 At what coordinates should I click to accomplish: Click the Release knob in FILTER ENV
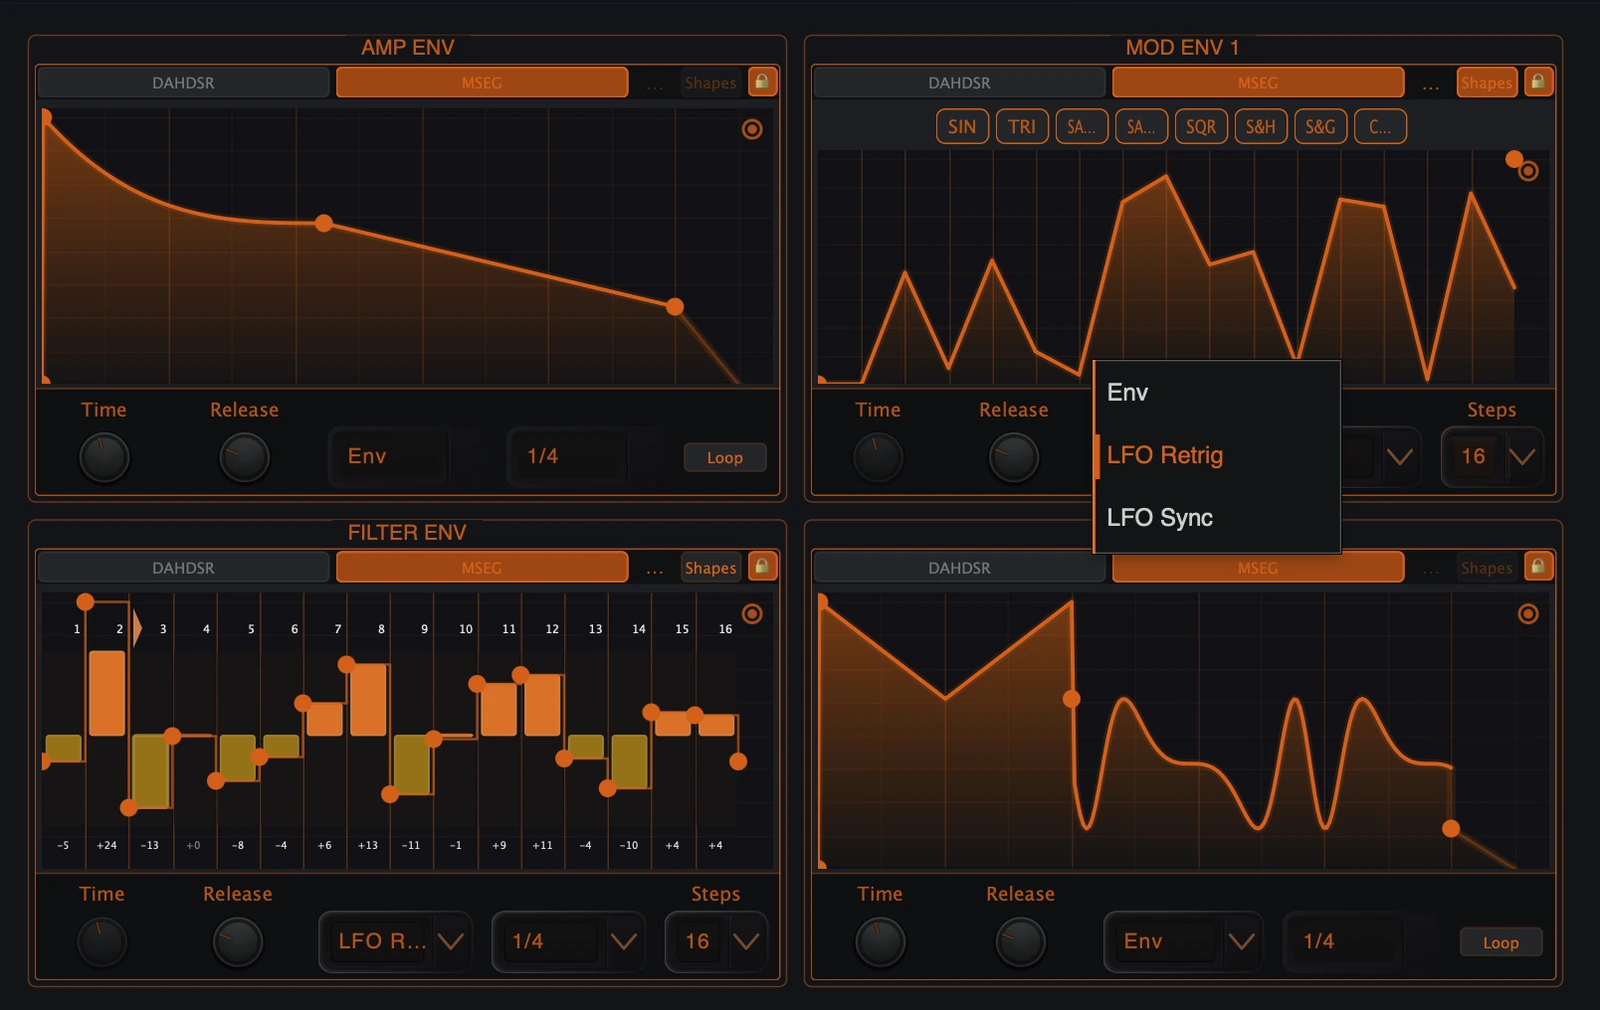coord(238,942)
